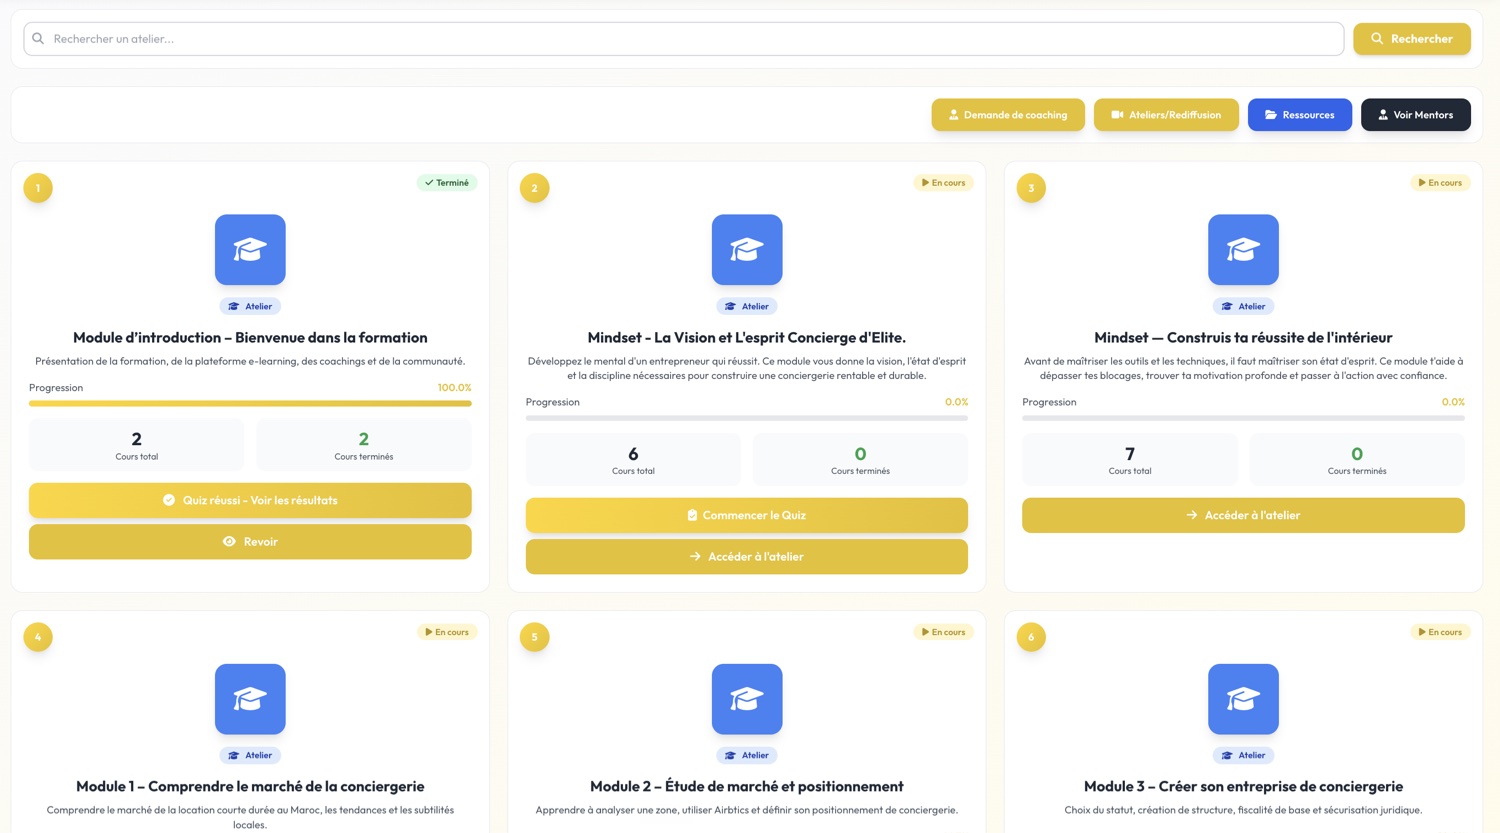The height and width of the screenshot is (833, 1500).
Task: Click graduation cap icon of Mindset Construis card
Action: point(1243,249)
